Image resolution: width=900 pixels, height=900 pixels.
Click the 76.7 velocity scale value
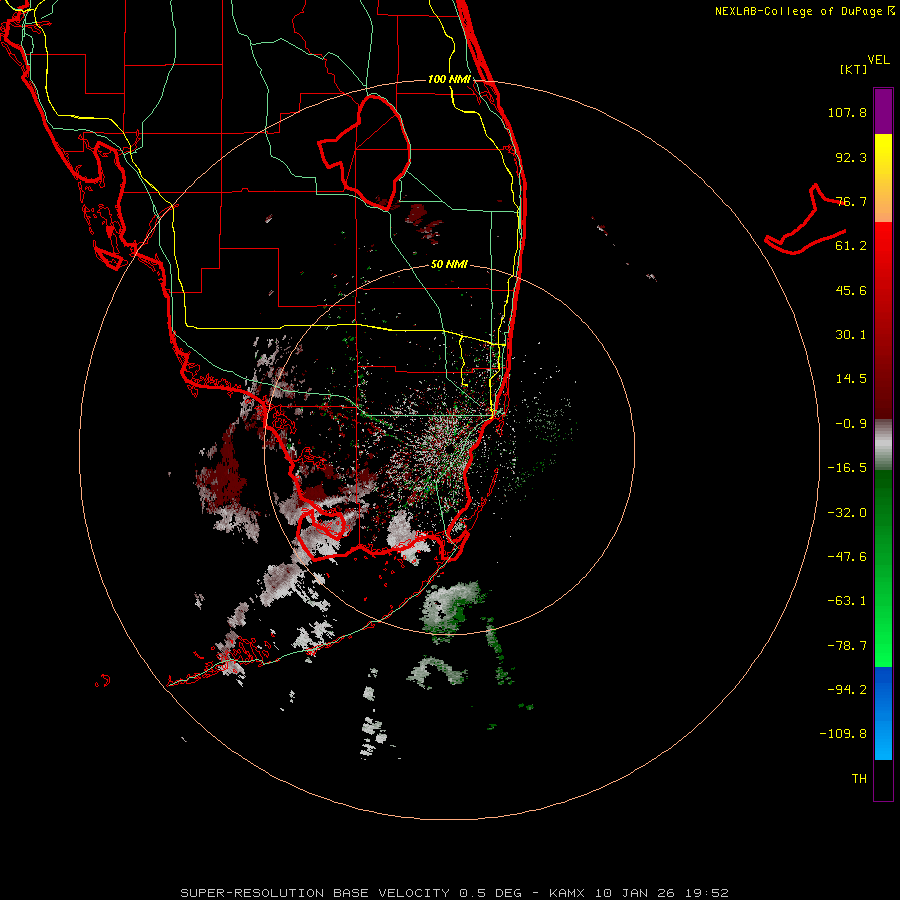click(x=851, y=201)
